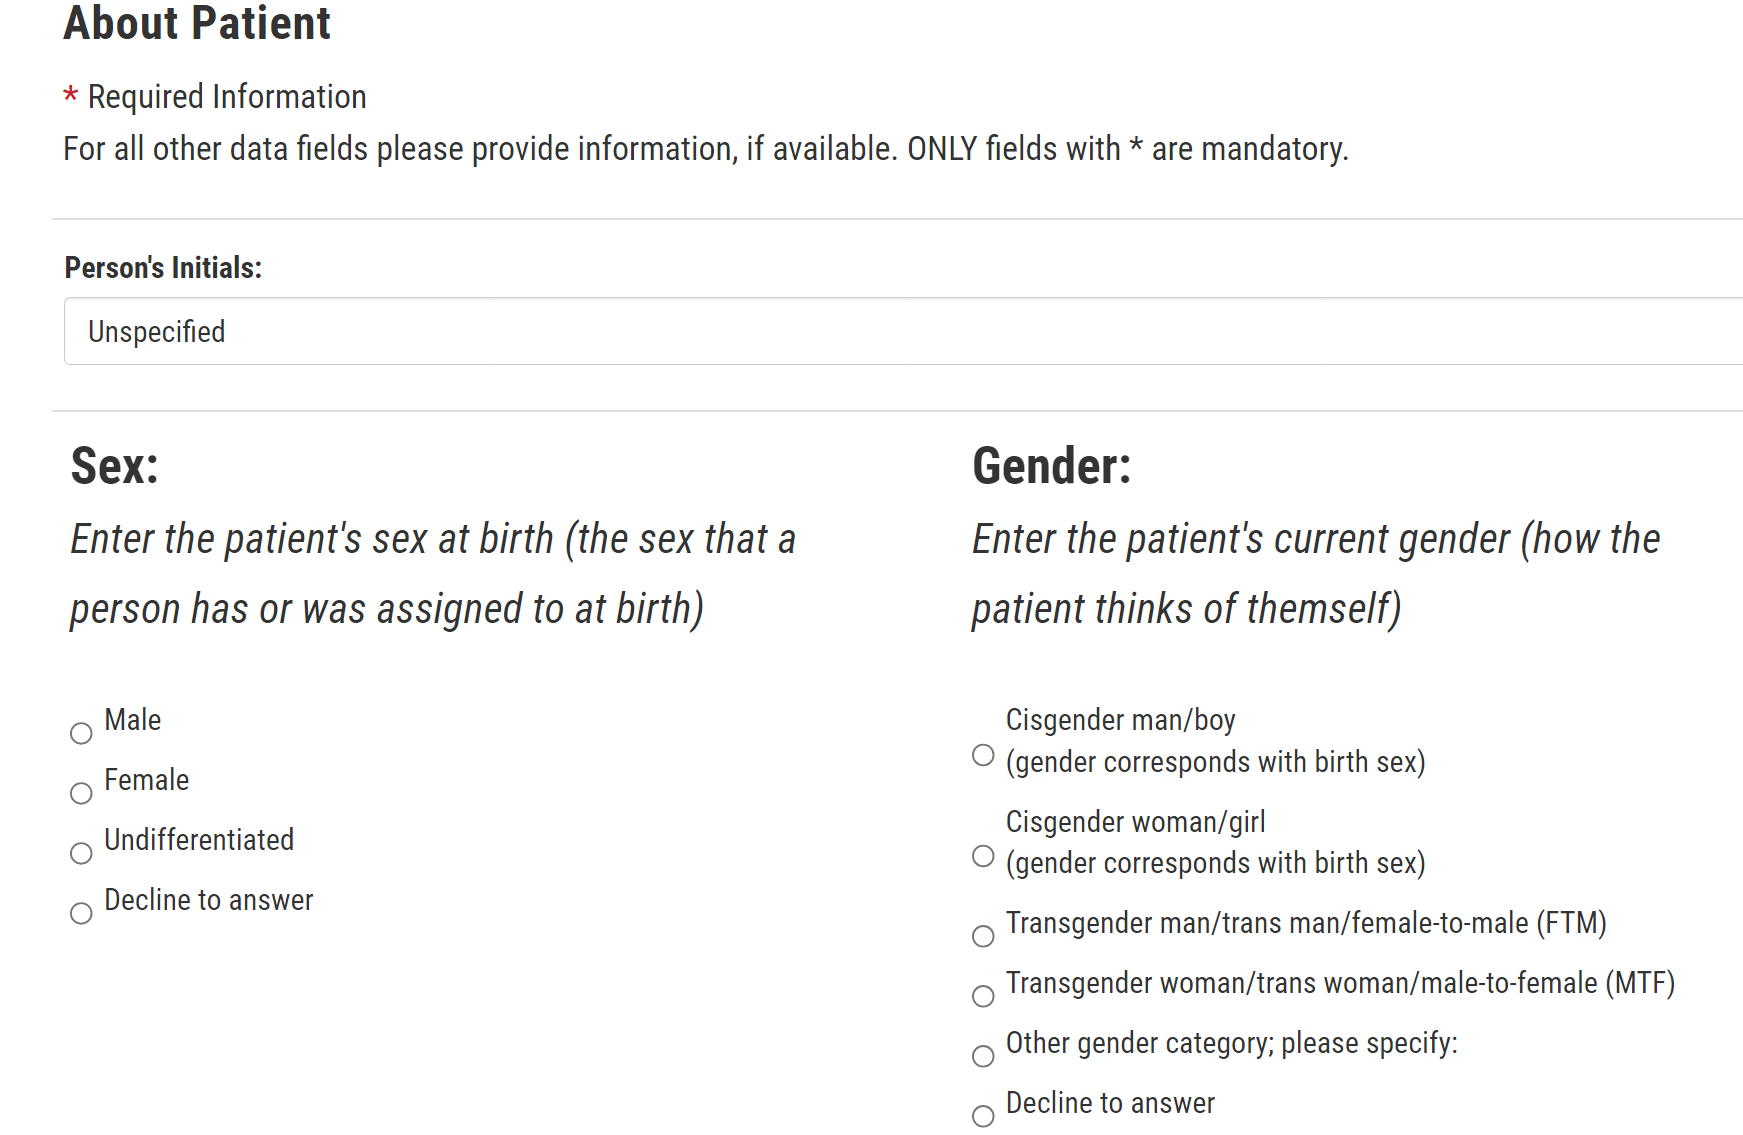Click the Cisgender woman/girl label
The height and width of the screenshot is (1135, 1743).
[1135, 822]
